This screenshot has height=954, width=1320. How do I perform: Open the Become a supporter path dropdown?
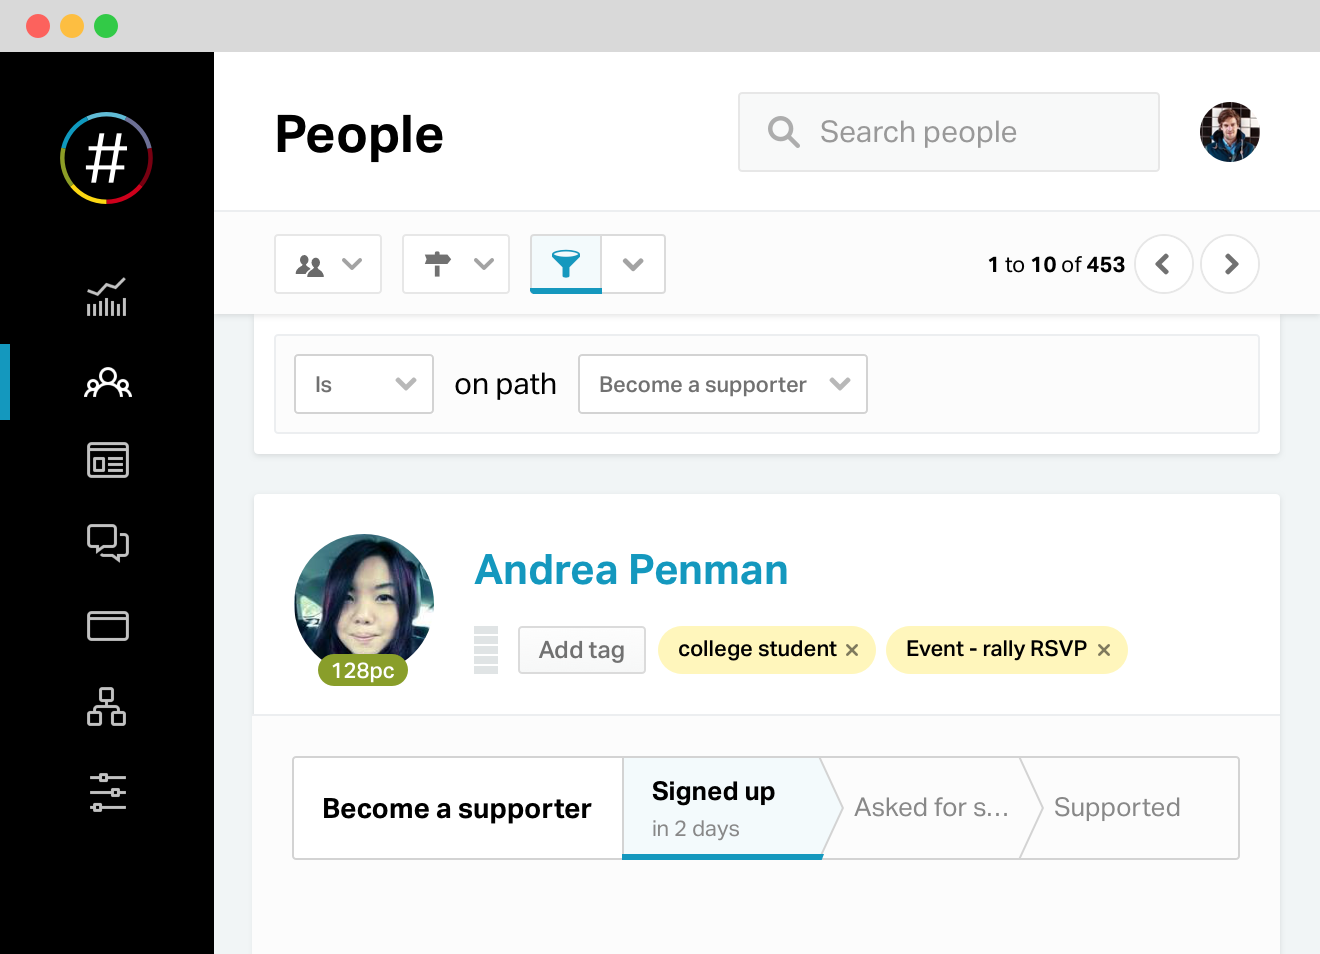pos(723,384)
